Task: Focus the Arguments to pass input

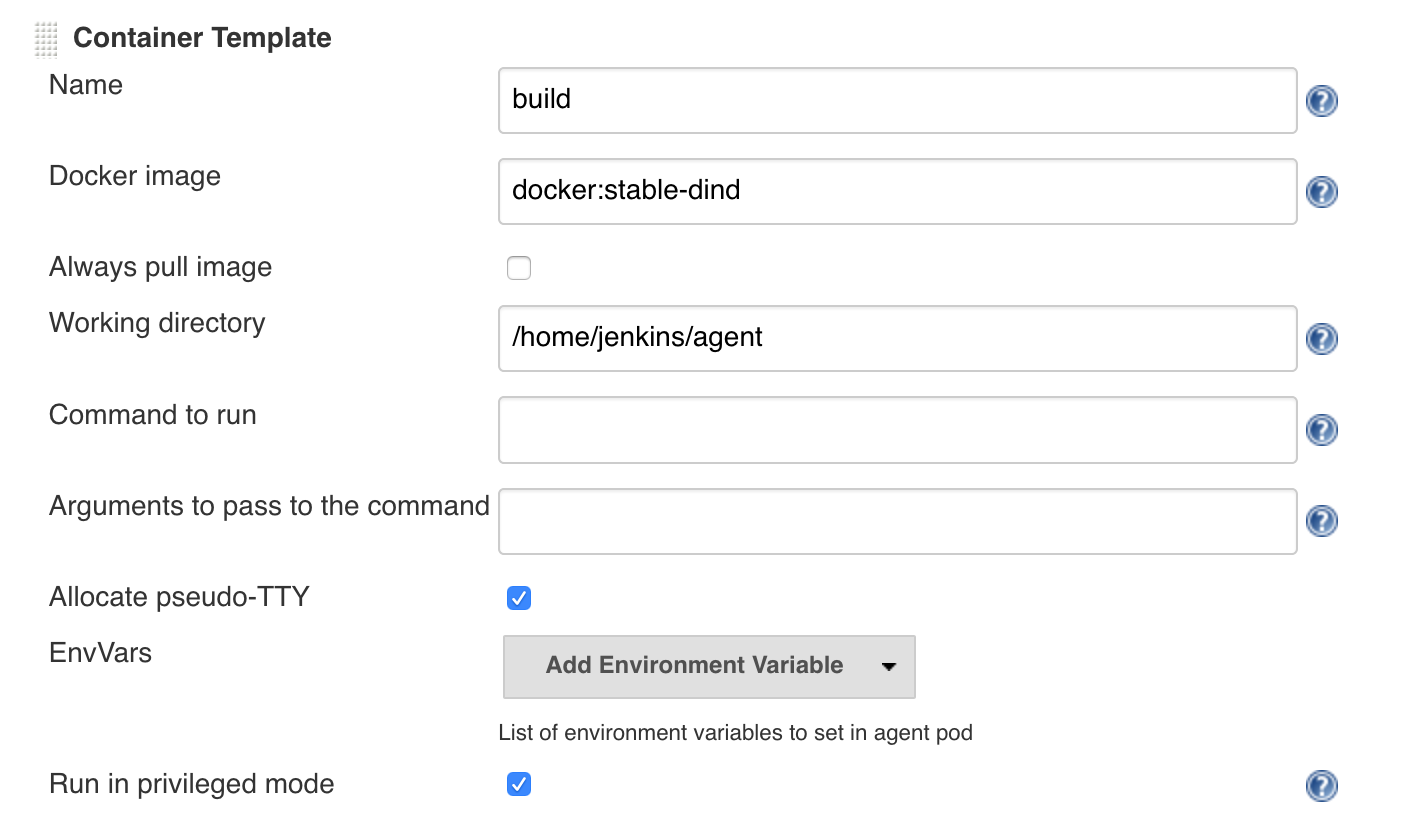Action: tap(897, 521)
